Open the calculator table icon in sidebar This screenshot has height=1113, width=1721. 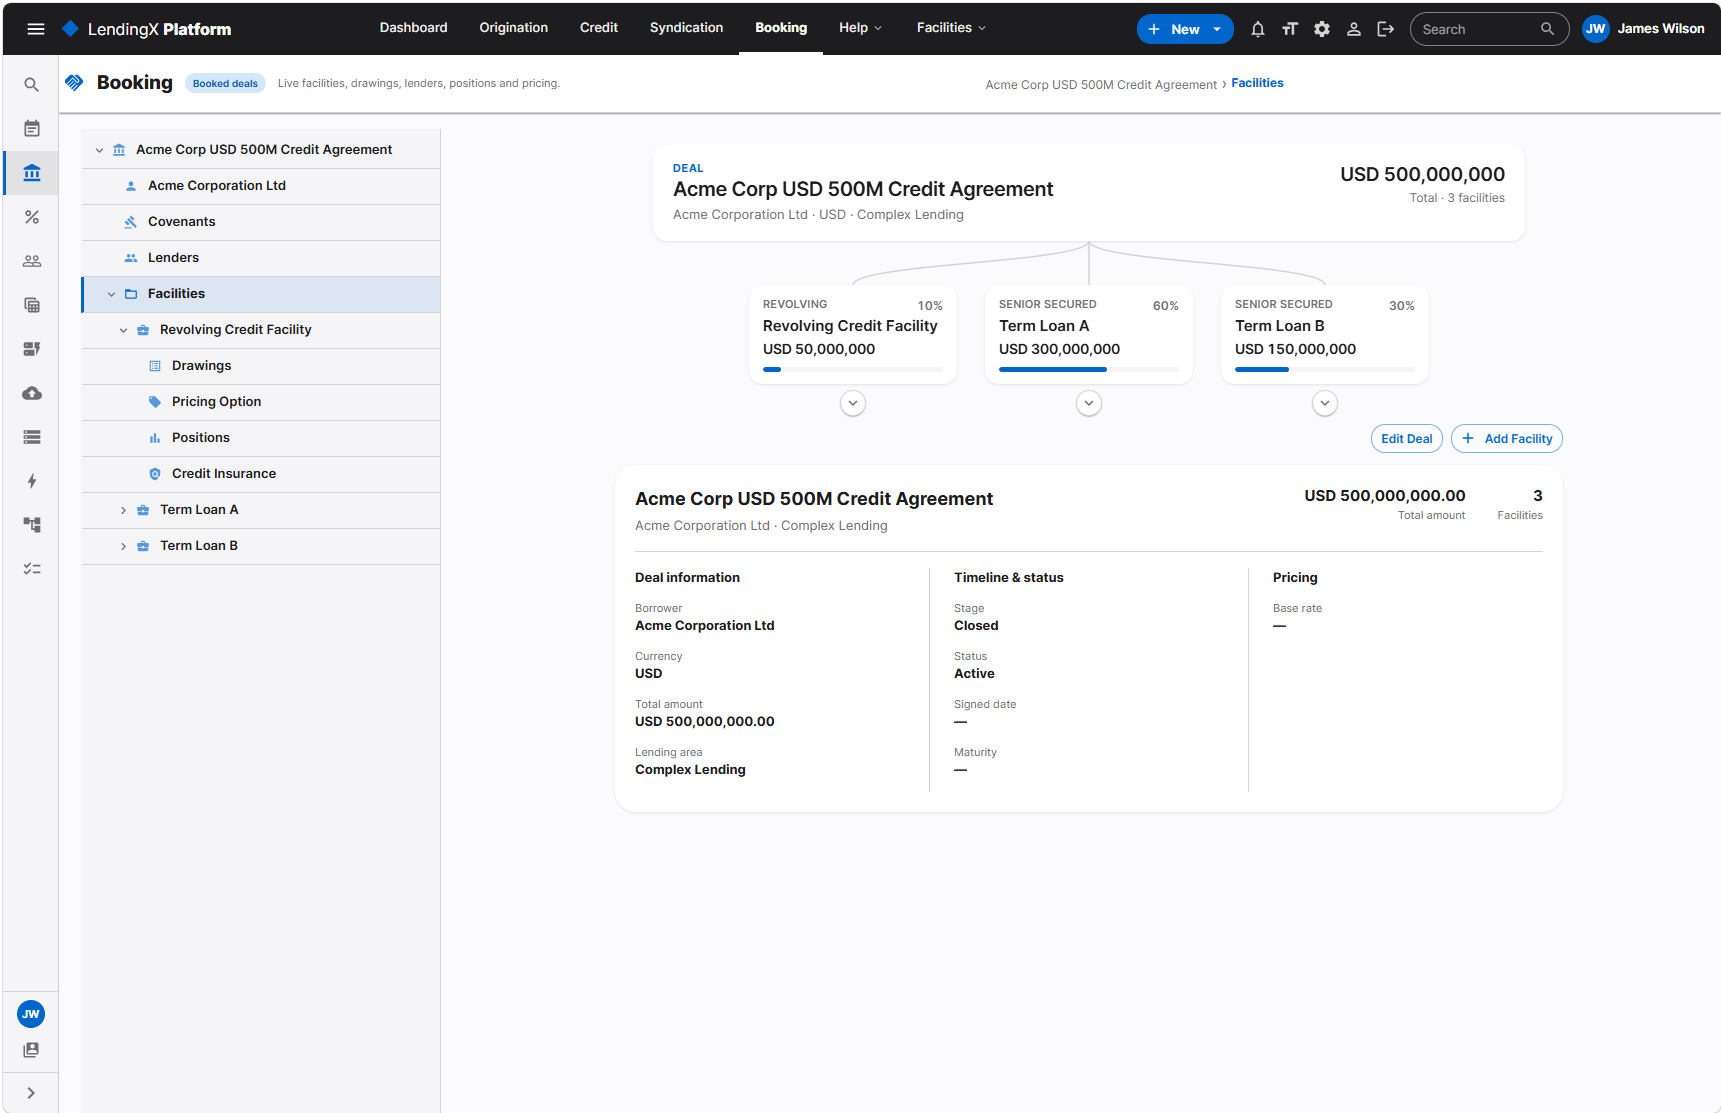[32, 305]
